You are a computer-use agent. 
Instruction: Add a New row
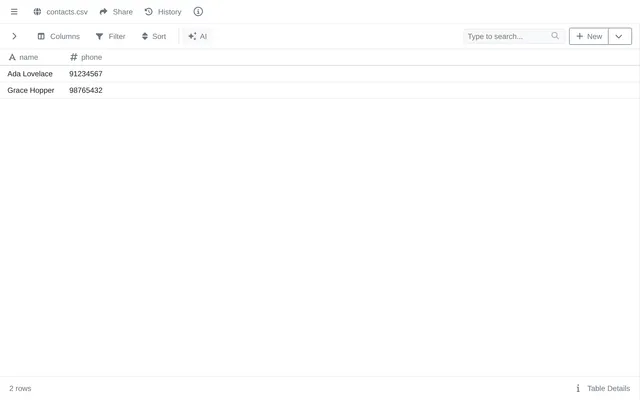pos(589,36)
